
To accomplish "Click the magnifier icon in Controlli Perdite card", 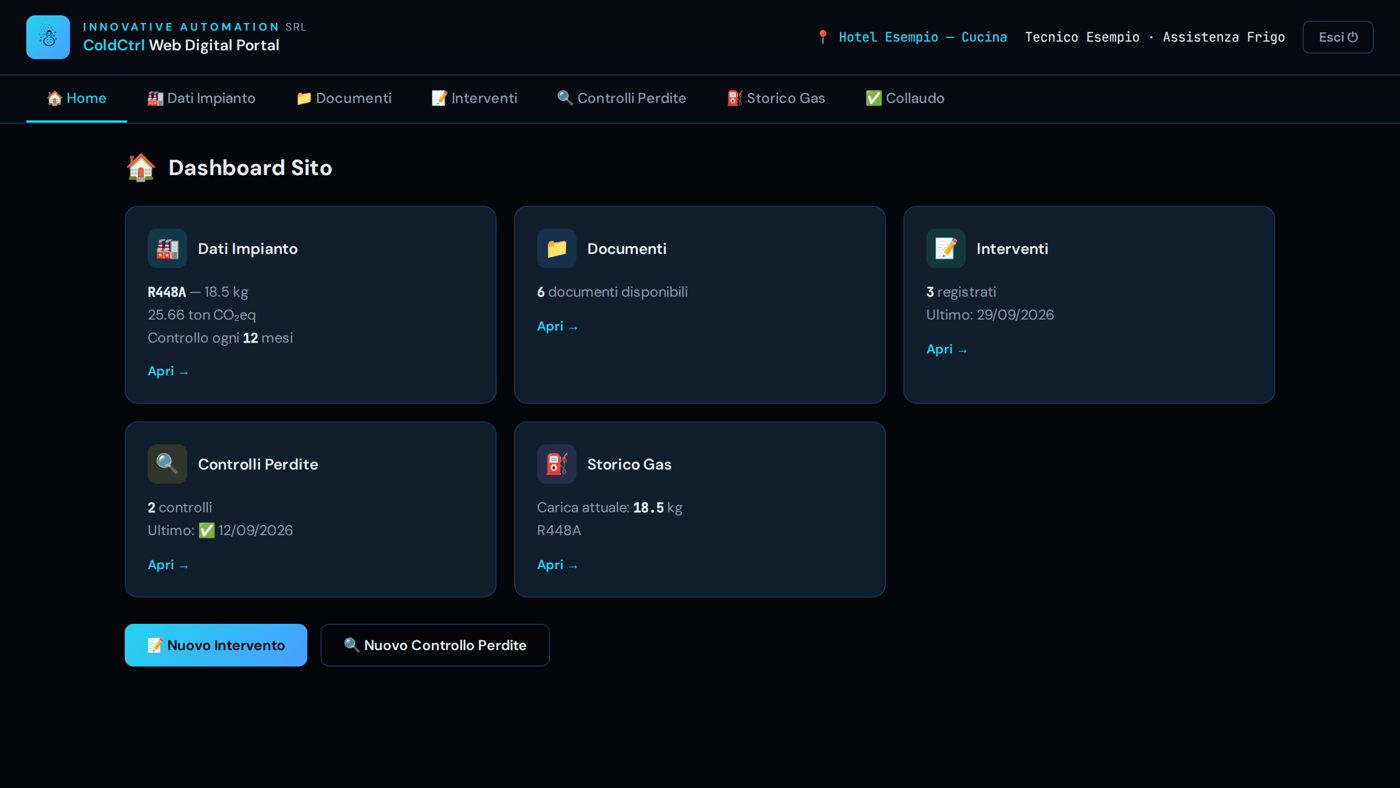I will pyautogui.click(x=167, y=464).
